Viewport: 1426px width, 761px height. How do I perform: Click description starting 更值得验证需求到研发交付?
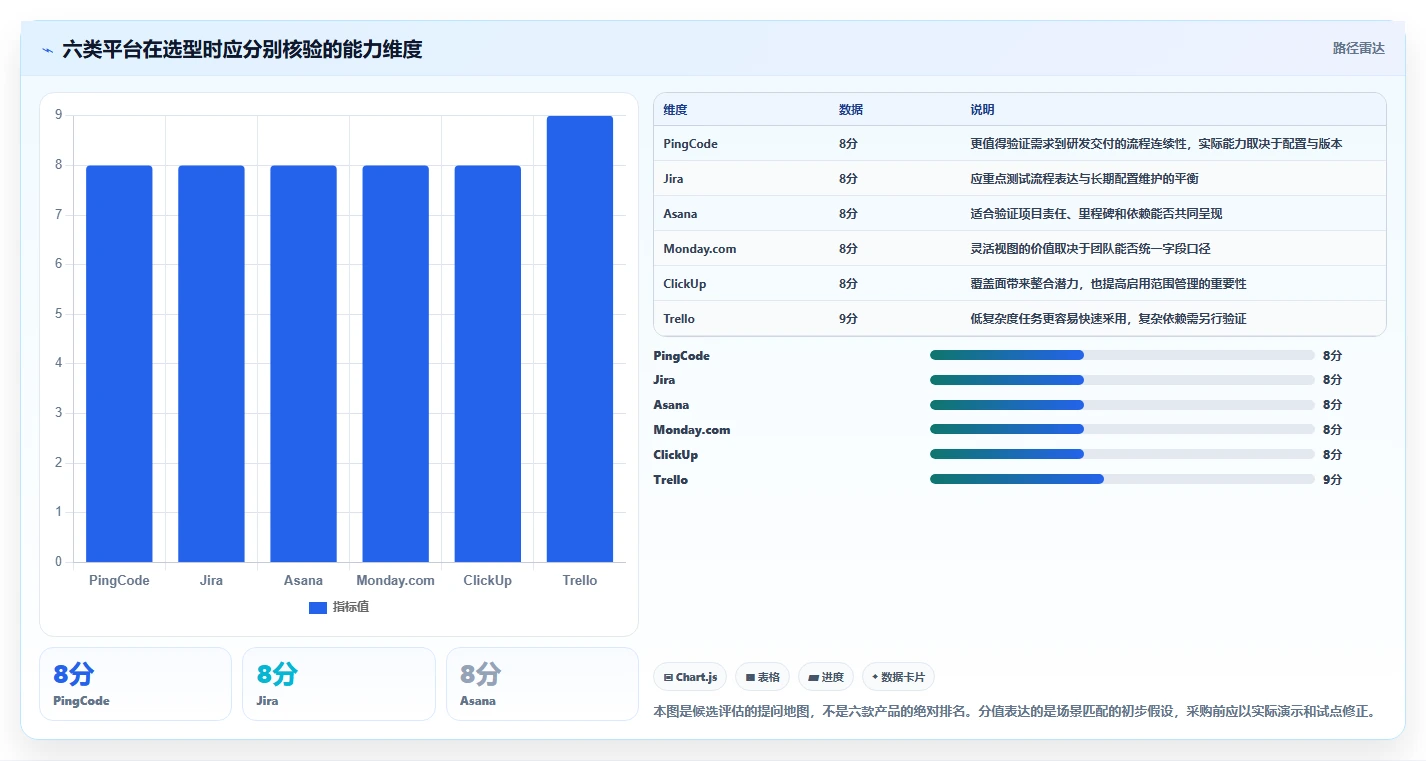click(1156, 144)
